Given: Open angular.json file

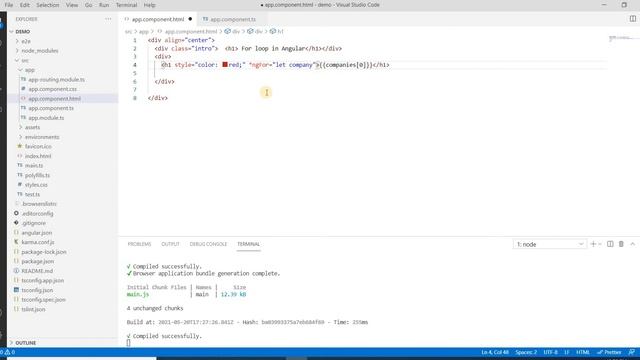Looking at the screenshot, I should click(37, 233).
